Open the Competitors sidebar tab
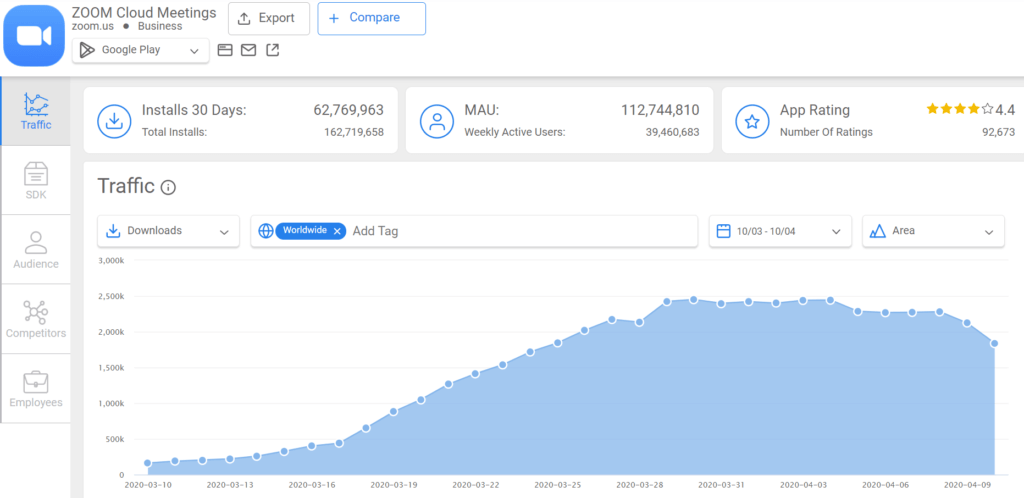Image resolution: width=1024 pixels, height=498 pixels. coord(36,319)
